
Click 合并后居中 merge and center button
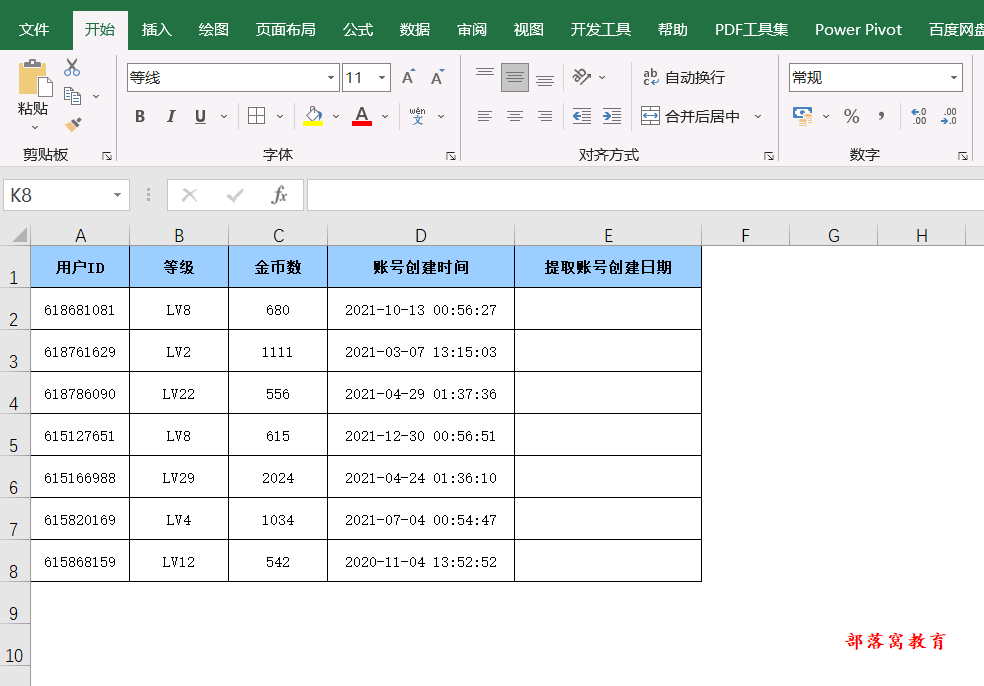click(x=691, y=116)
